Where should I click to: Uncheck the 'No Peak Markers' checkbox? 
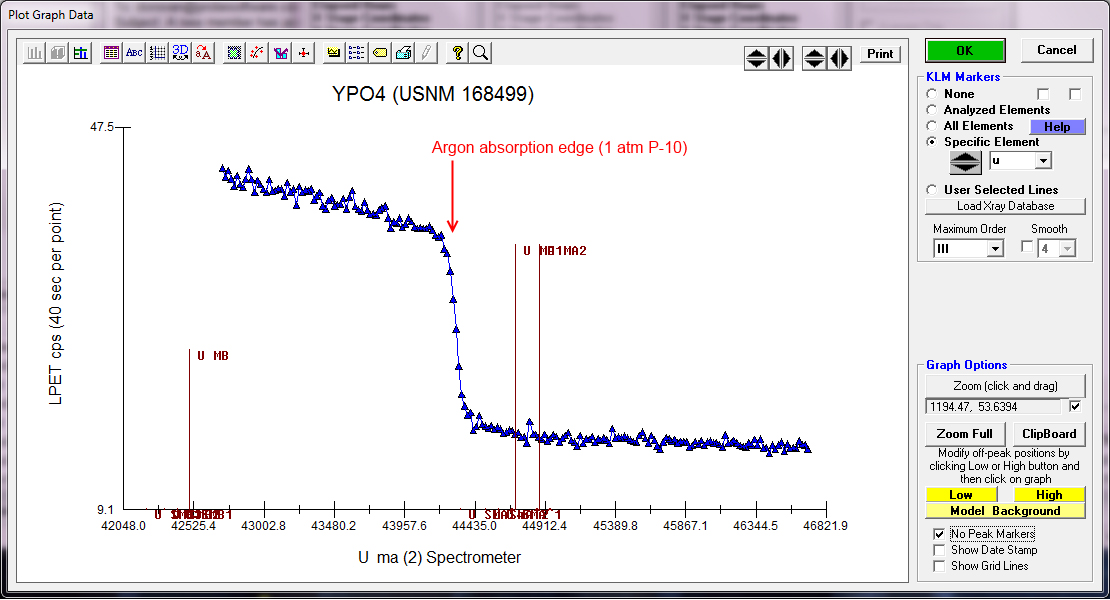pos(938,534)
